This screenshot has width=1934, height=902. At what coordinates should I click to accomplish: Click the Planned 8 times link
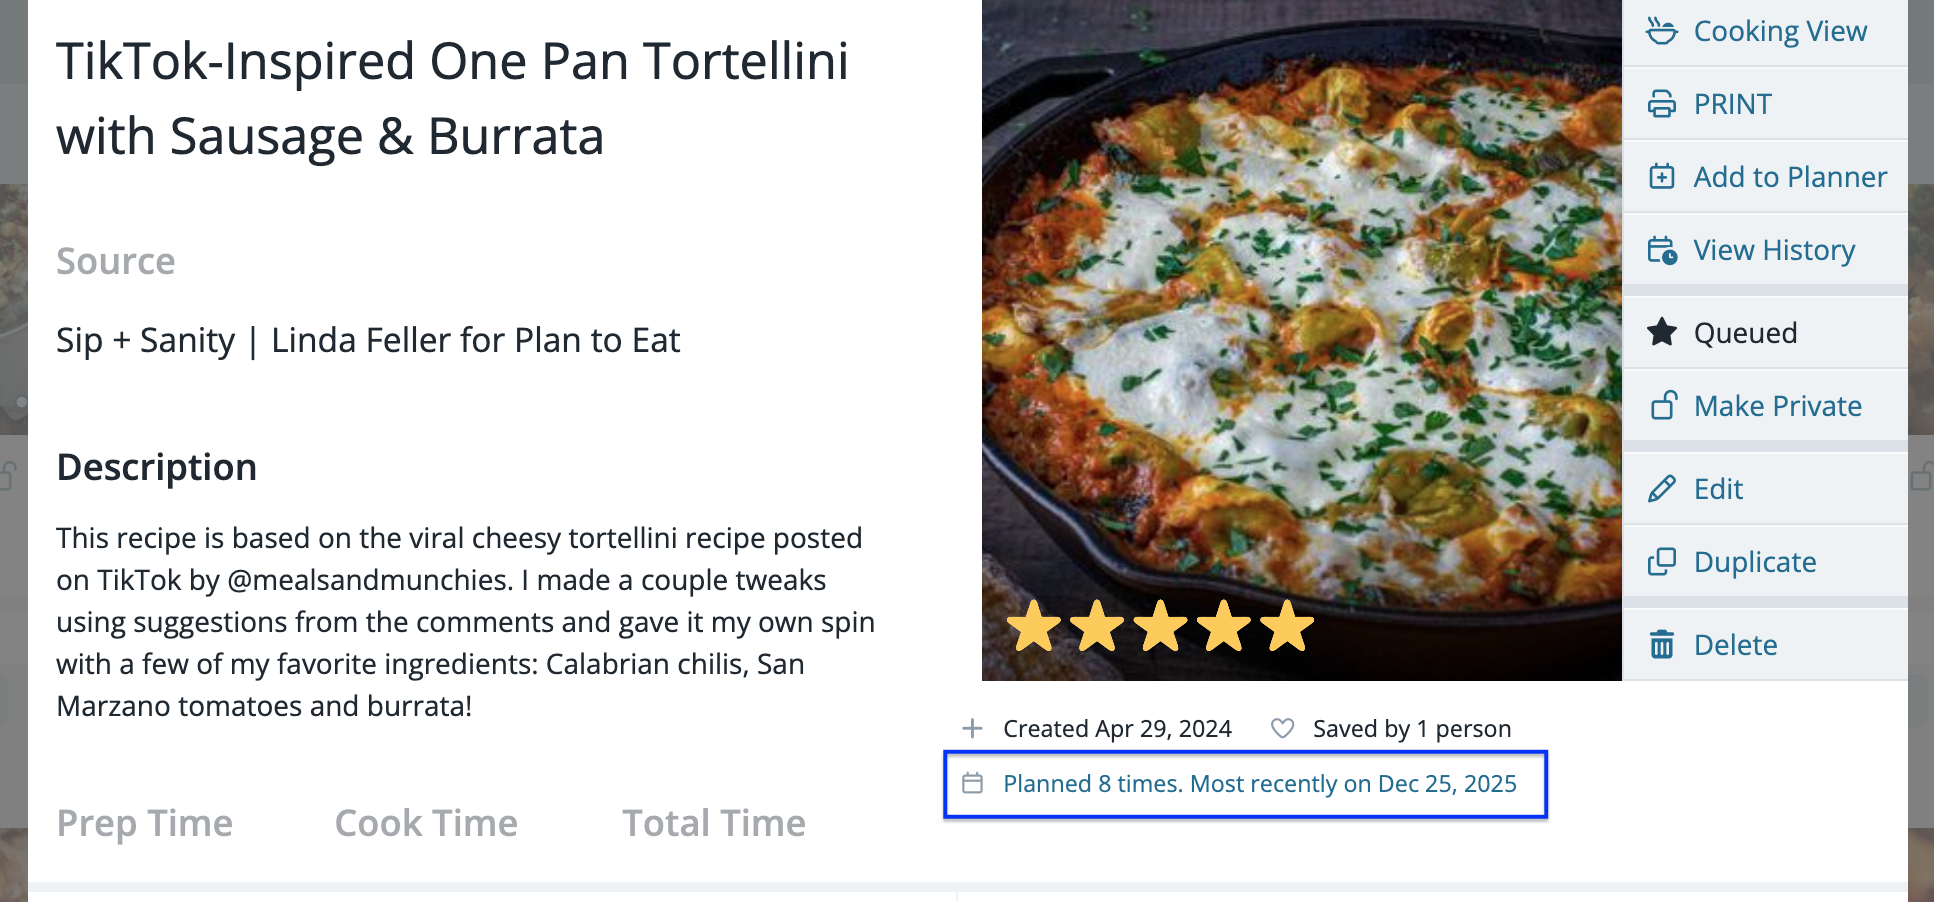tap(1259, 784)
